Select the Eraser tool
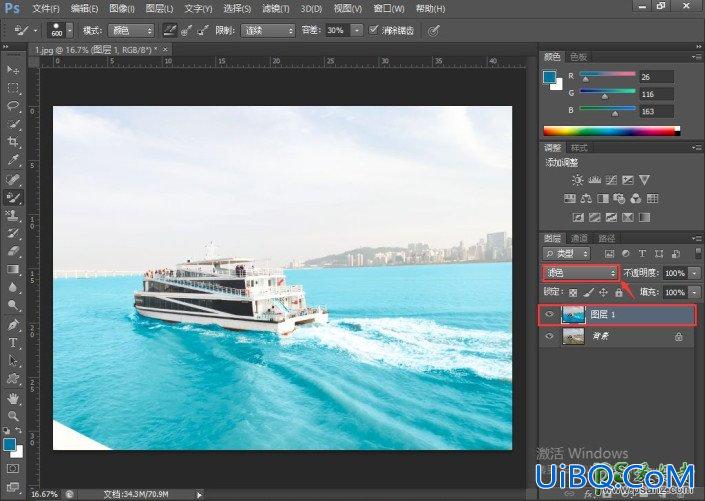705x501 pixels. pos(13,251)
